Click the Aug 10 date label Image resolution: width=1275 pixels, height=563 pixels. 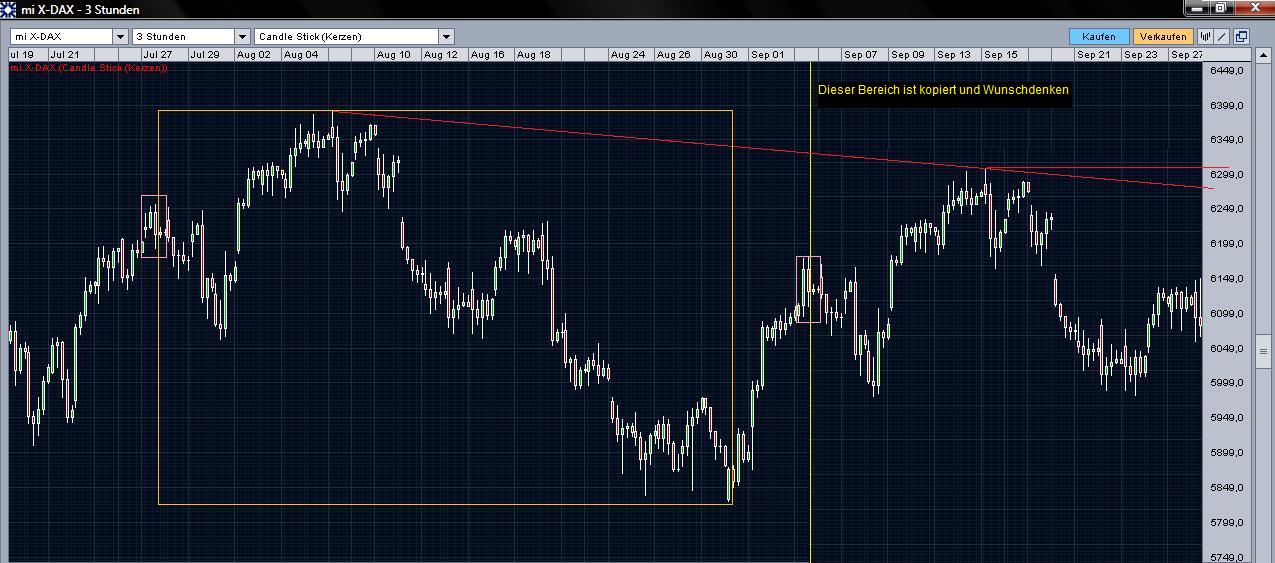coord(393,55)
